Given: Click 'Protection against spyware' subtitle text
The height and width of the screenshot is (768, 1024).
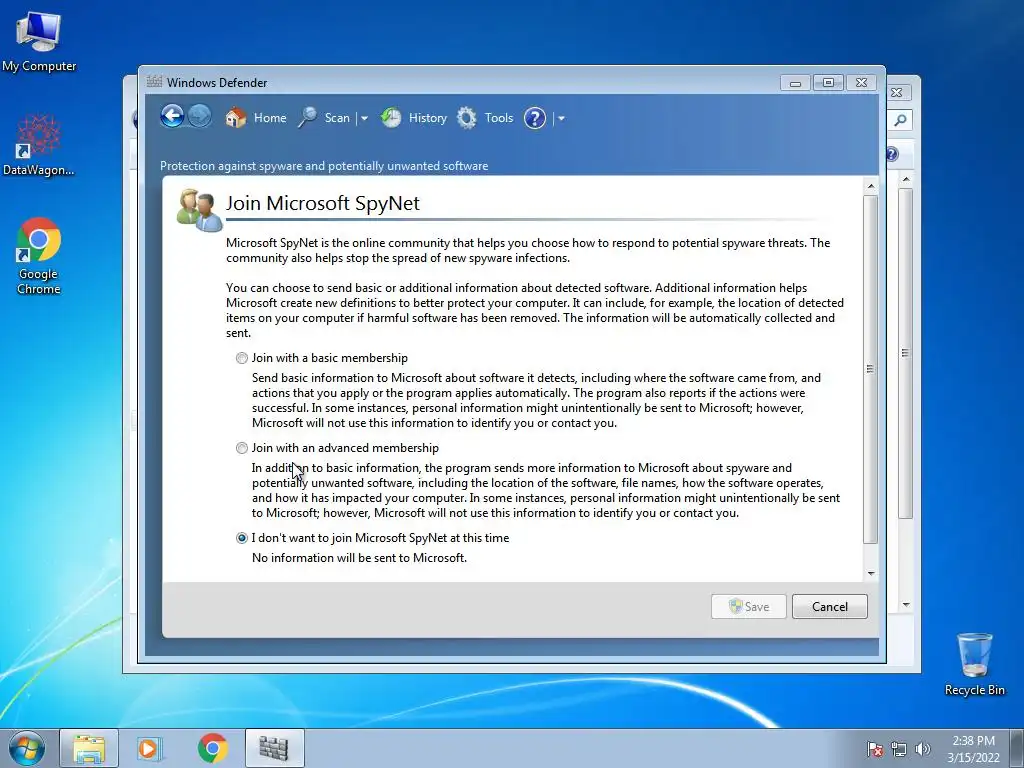Looking at the screenshot, I should click(x=324, y=166).
